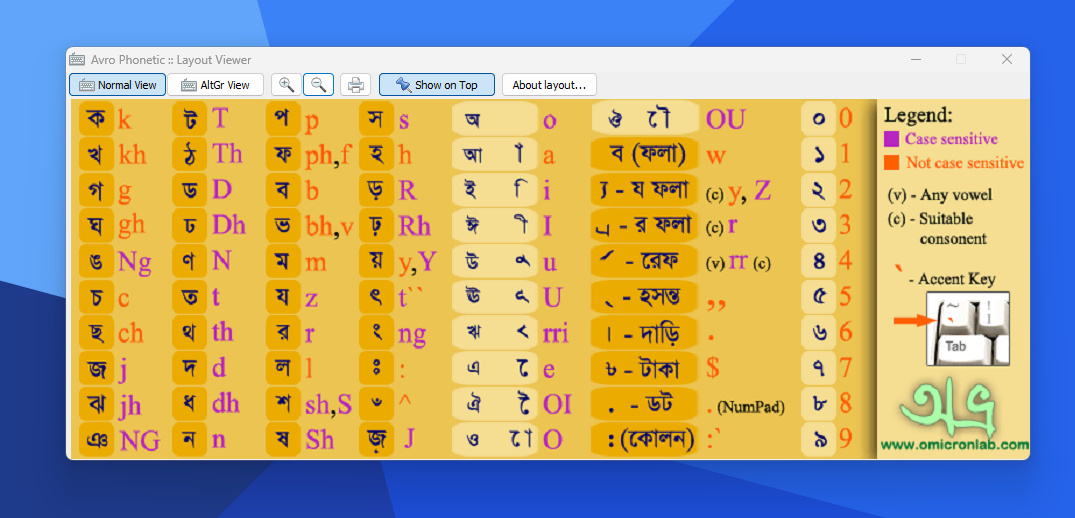Image resolution: width=1075 pixels, height=518 pixels.
Task: Click the 'Case sensitive' legend text
Action: [952, 139]
